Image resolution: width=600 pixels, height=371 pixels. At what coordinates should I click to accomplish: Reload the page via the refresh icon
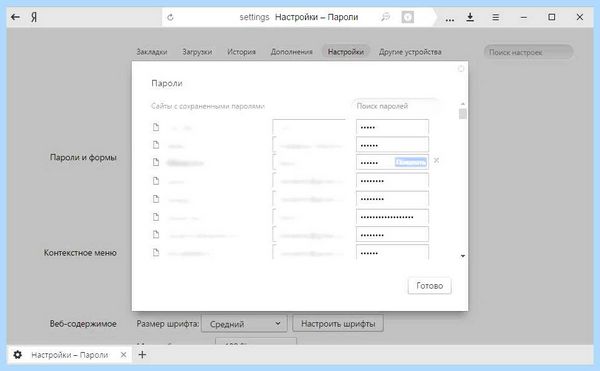171,17
